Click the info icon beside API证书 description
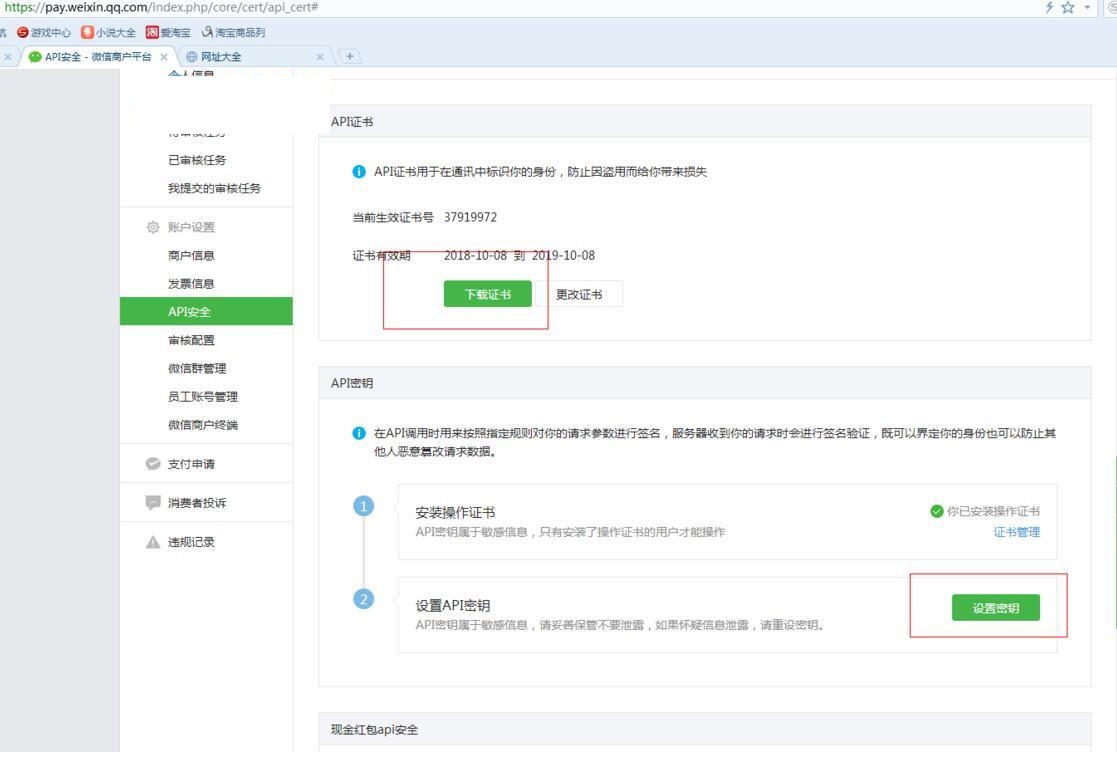 coord(359,172)
